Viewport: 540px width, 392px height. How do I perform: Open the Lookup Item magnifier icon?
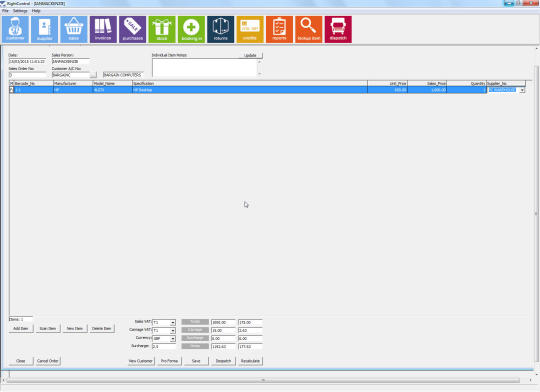coord(309,30)
